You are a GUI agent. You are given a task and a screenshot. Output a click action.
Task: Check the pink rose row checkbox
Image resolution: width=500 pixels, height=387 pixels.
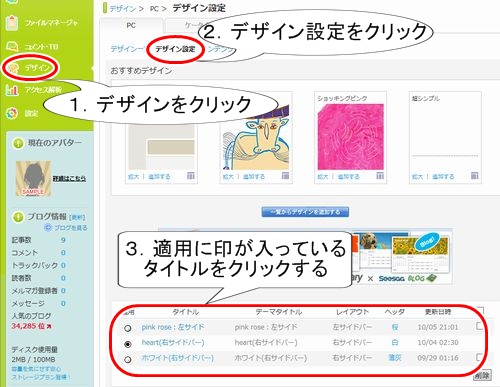pyautogui.click(x=479, y=326)
